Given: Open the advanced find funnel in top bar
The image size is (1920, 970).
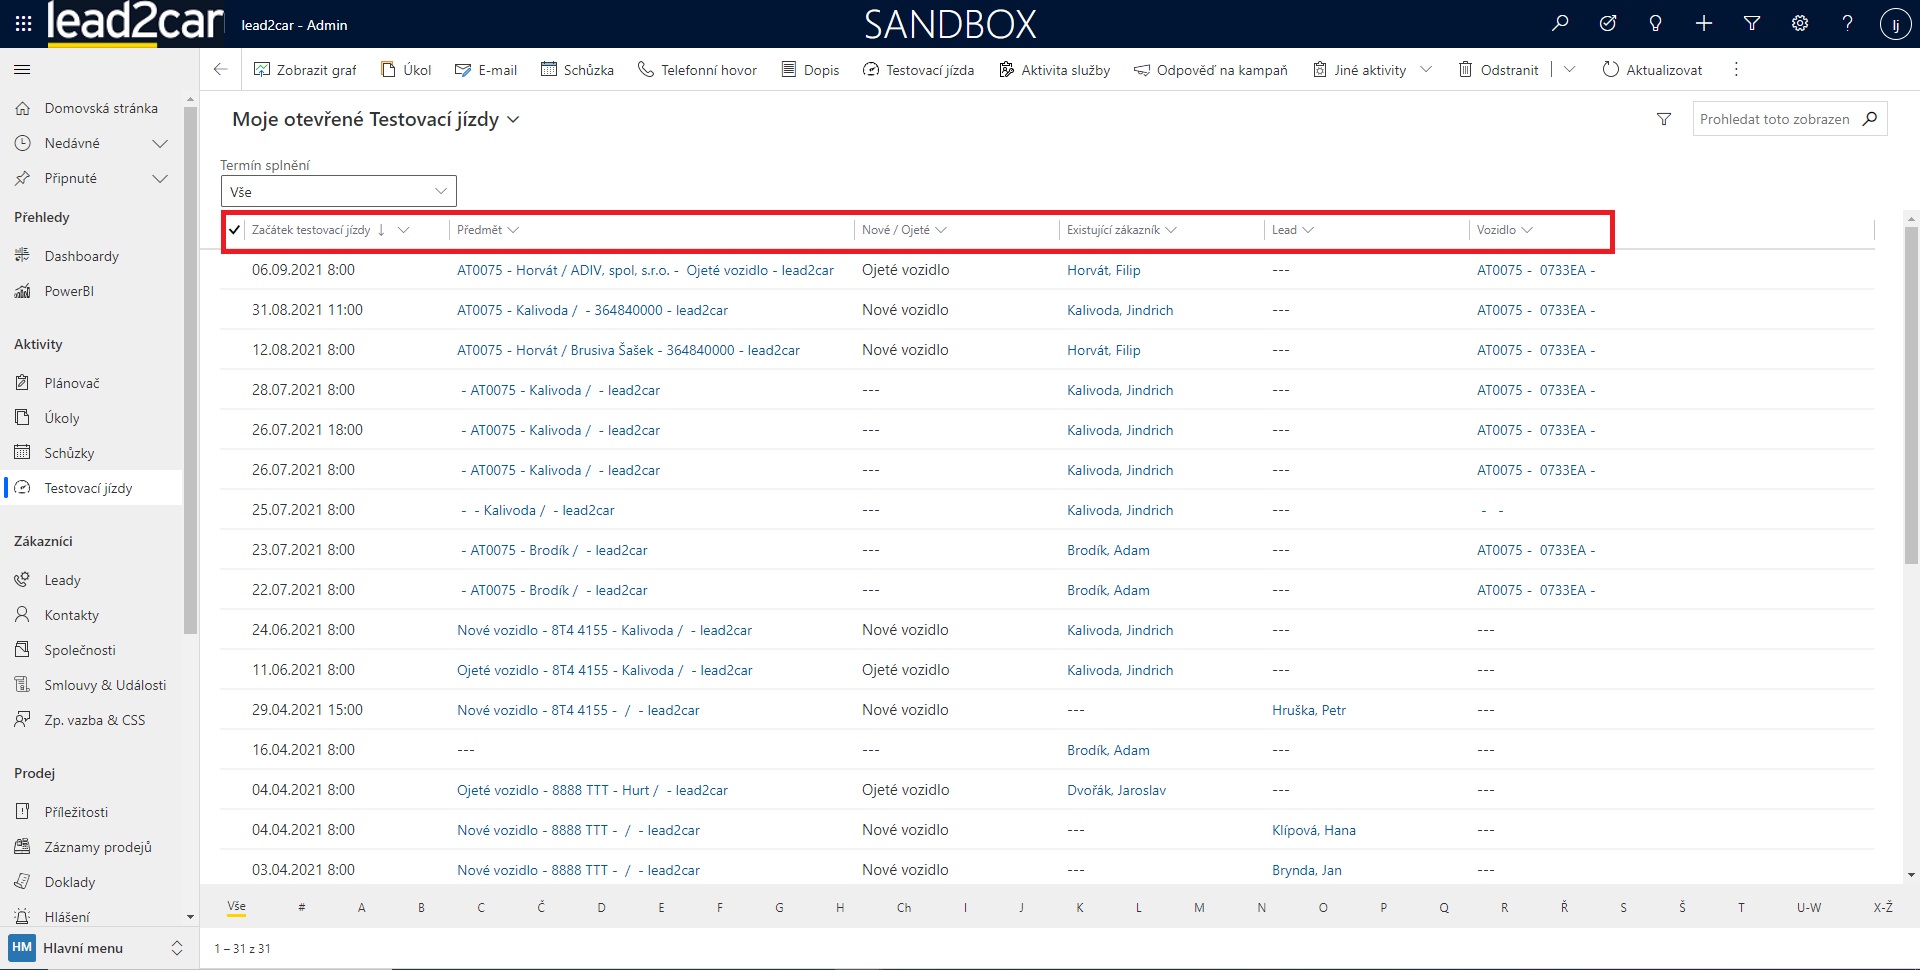Looking at the screenshot, I should click(1752, 24).
